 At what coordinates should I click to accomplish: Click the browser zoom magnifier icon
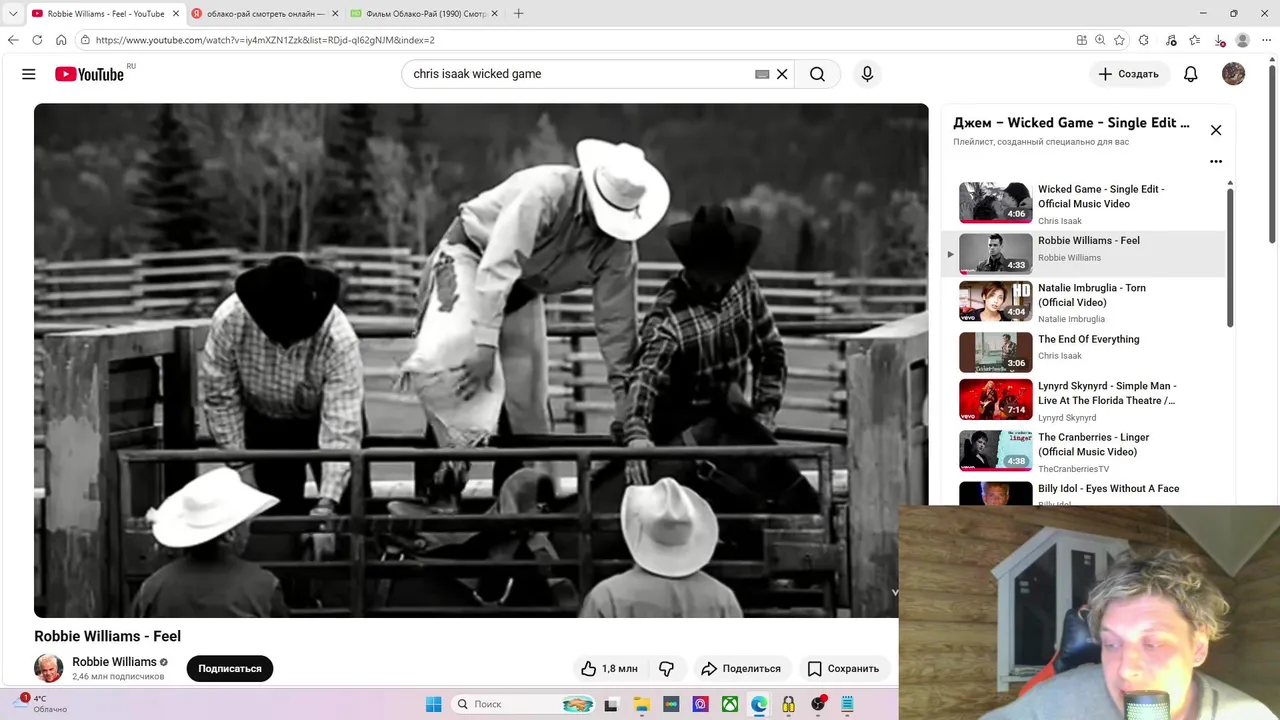tap(1100, 40)
